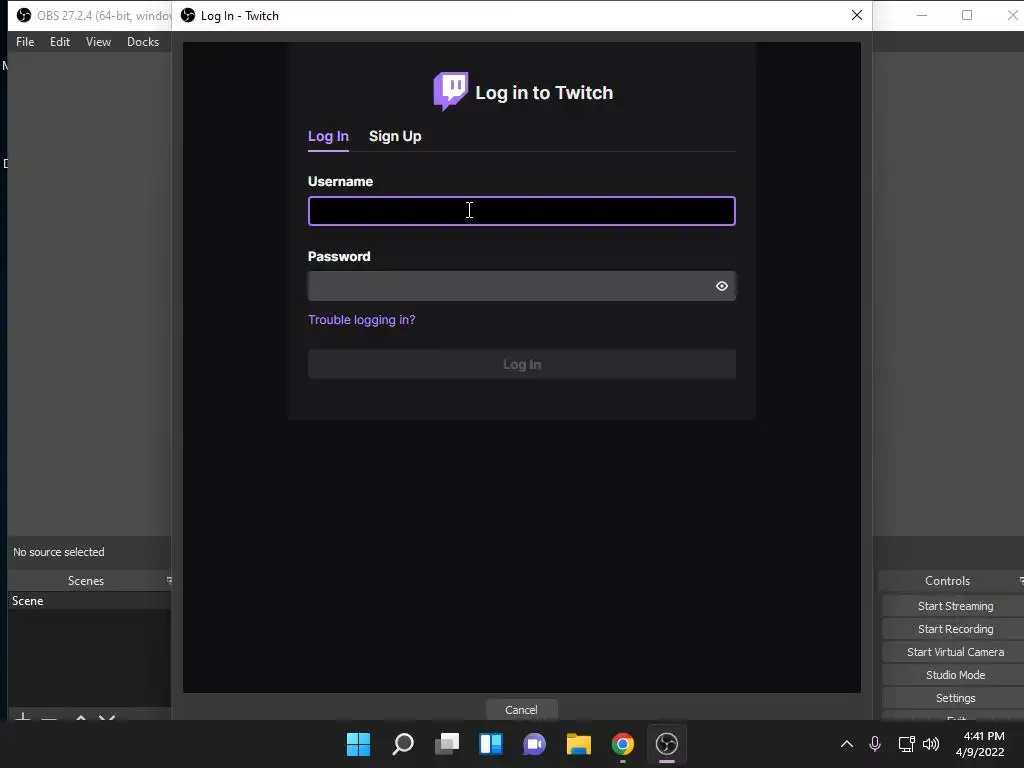
Task: Focus the Username input field
Action: [x=522, y=211]
